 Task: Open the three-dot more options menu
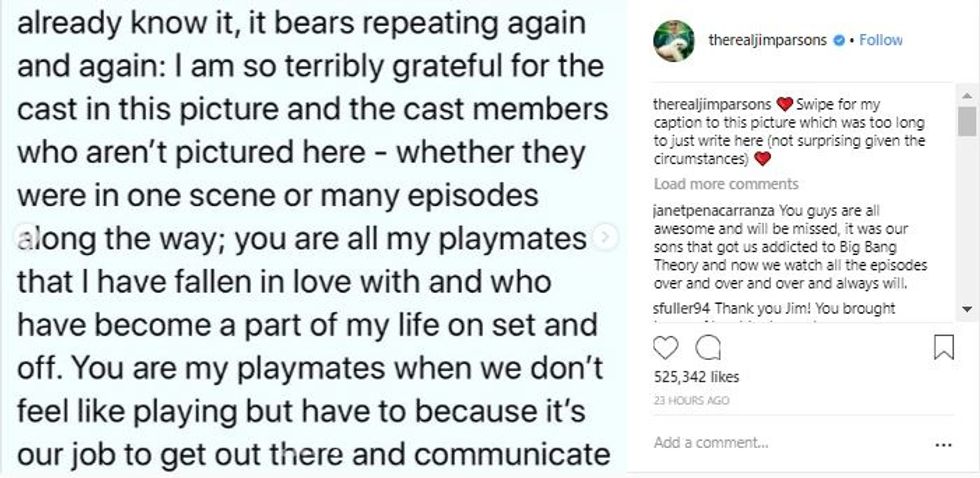coord(942,443)
